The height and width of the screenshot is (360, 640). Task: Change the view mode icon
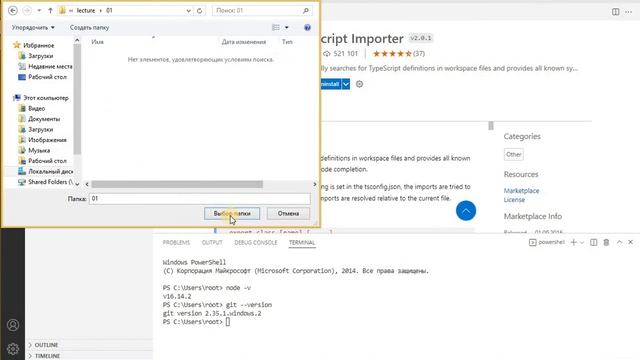276,27
